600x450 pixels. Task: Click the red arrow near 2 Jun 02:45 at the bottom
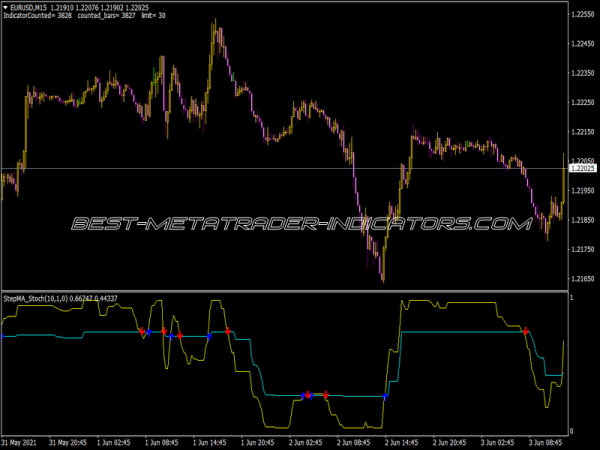pyautogui.click(x=308, y=395)
